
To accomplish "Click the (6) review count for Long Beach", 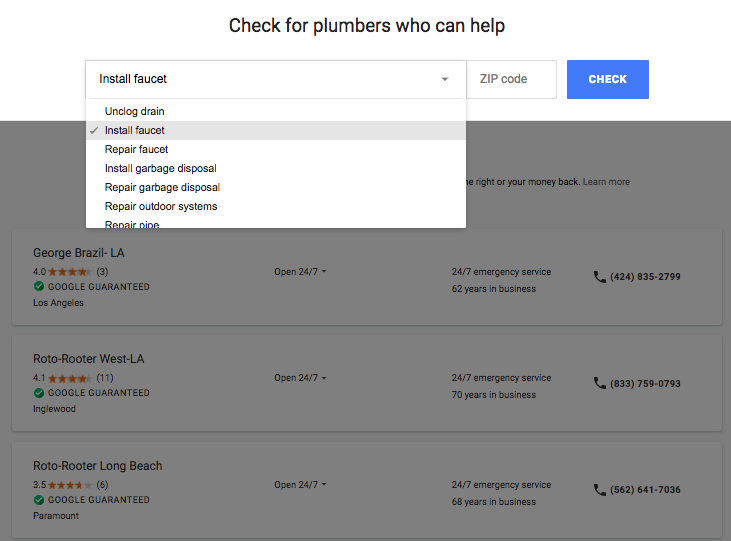I will 102,485.
